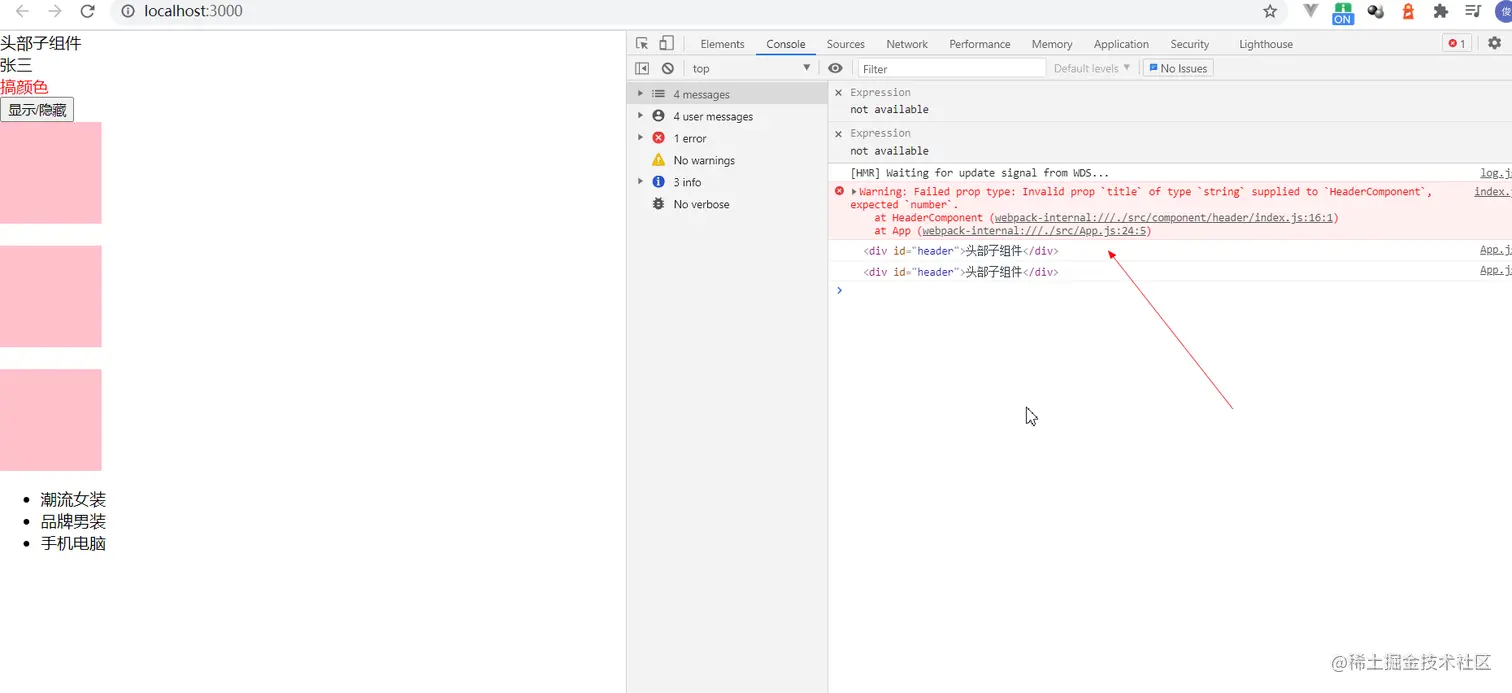Click the HMR waiting message line
This screenshot has height=693, width=1512.
coord(979,173)
